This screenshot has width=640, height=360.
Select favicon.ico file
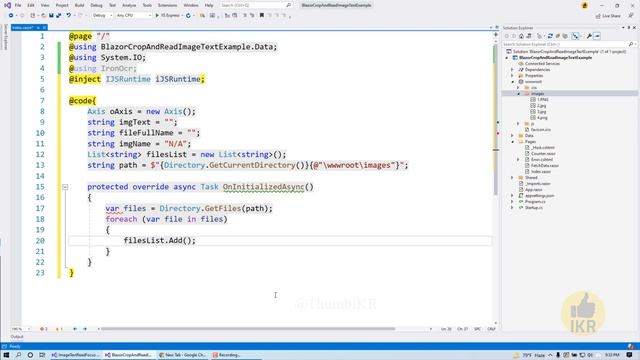point(541,130)
